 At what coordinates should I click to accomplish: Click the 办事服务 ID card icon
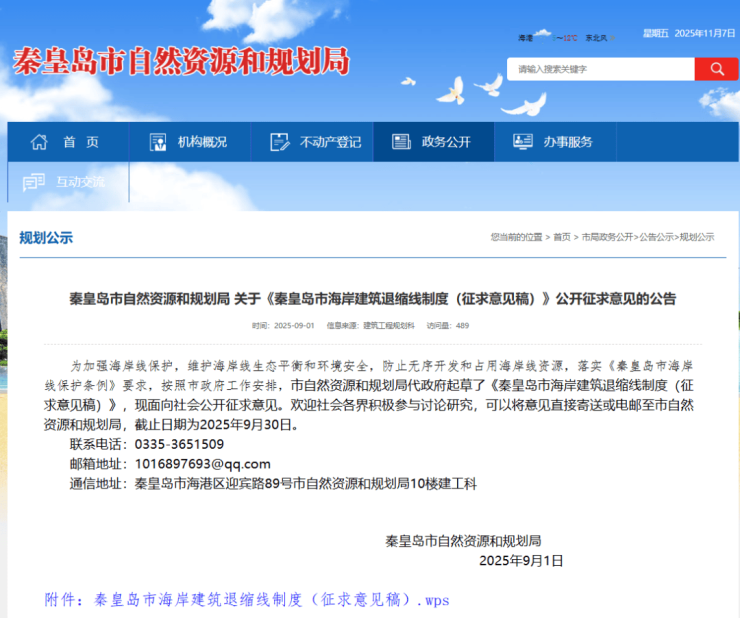pyautogui.click(x=523, y=142)
